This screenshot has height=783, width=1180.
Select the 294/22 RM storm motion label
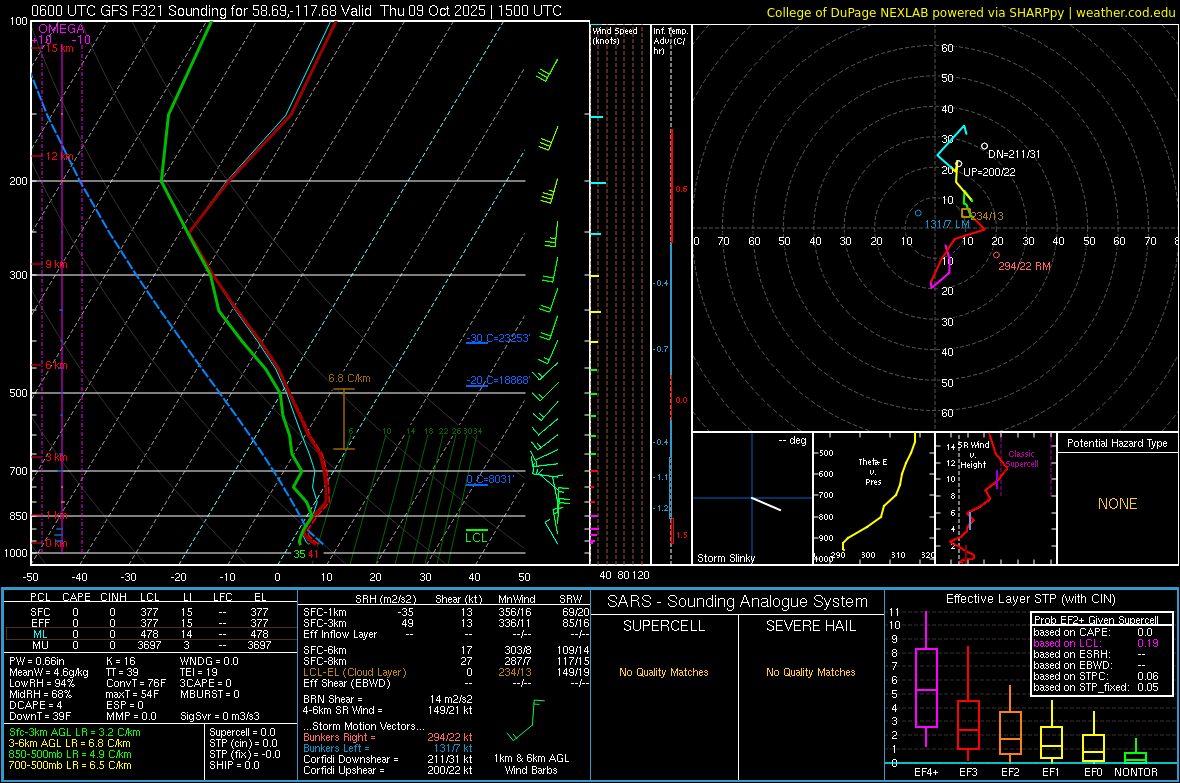pyautogui.click(x=1024, y=266)
